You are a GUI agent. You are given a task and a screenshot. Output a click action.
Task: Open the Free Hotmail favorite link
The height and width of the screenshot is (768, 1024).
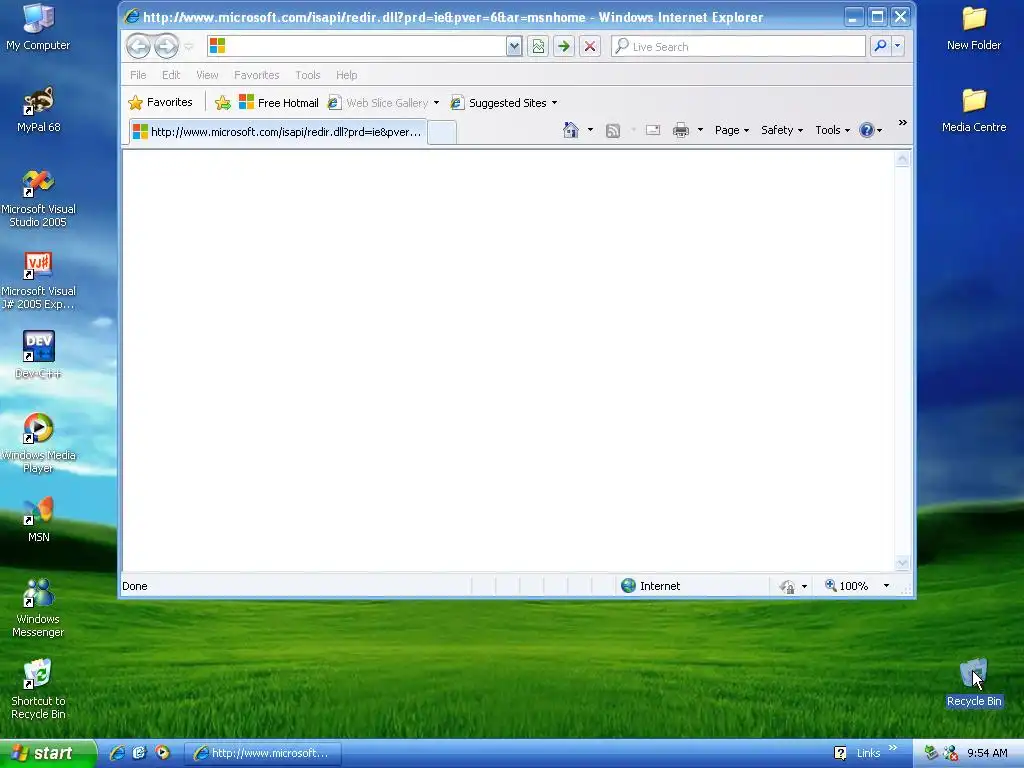pyautogui.click(x=279, y=103)
